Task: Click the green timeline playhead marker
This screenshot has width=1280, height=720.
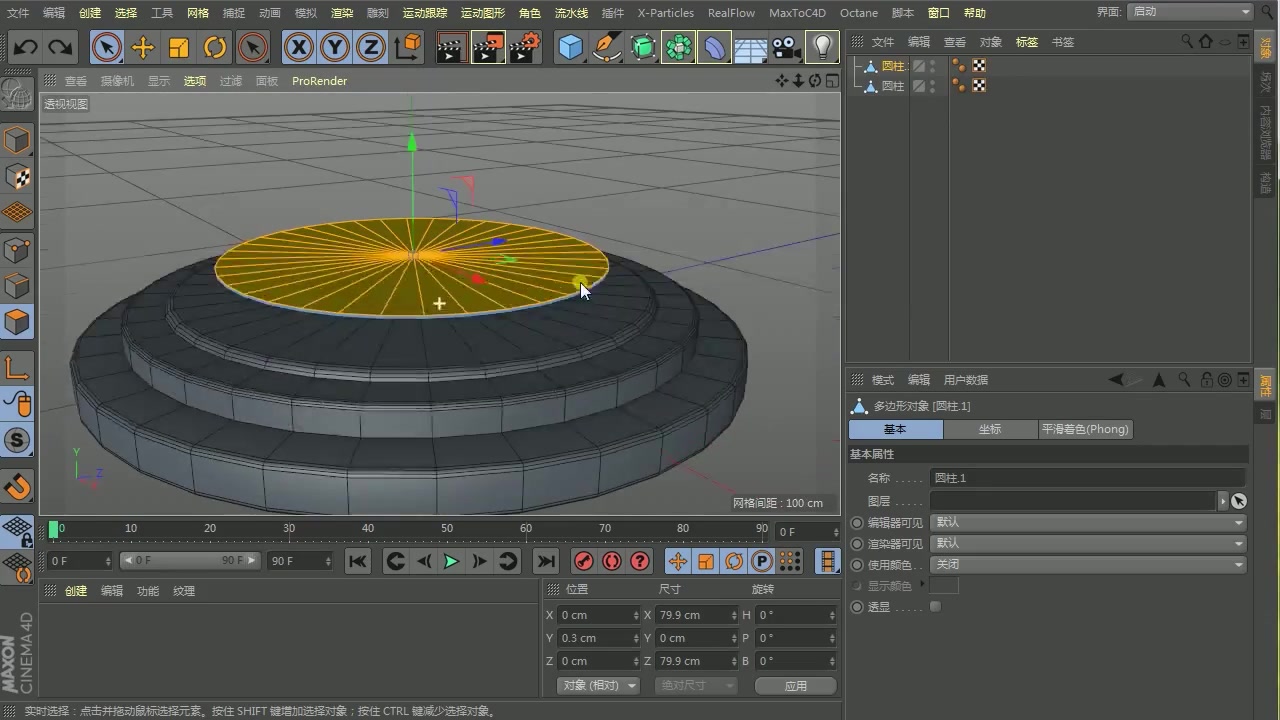Action: [x=55, y=528]
